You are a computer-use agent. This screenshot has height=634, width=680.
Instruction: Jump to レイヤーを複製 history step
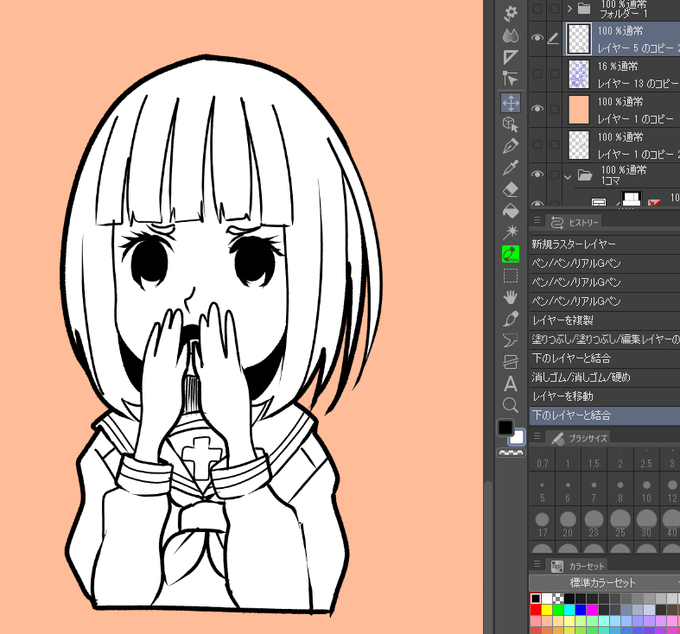pos(605,320)
